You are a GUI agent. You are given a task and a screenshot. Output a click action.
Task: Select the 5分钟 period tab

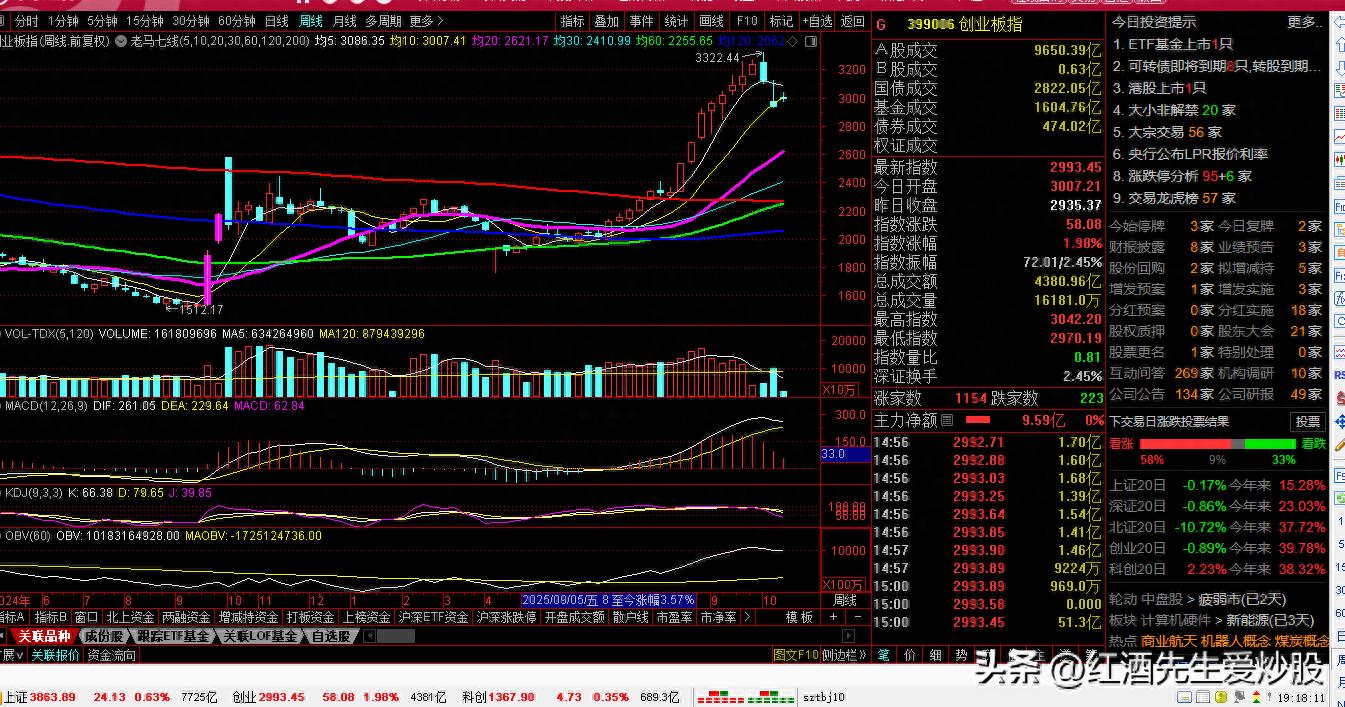102,21
